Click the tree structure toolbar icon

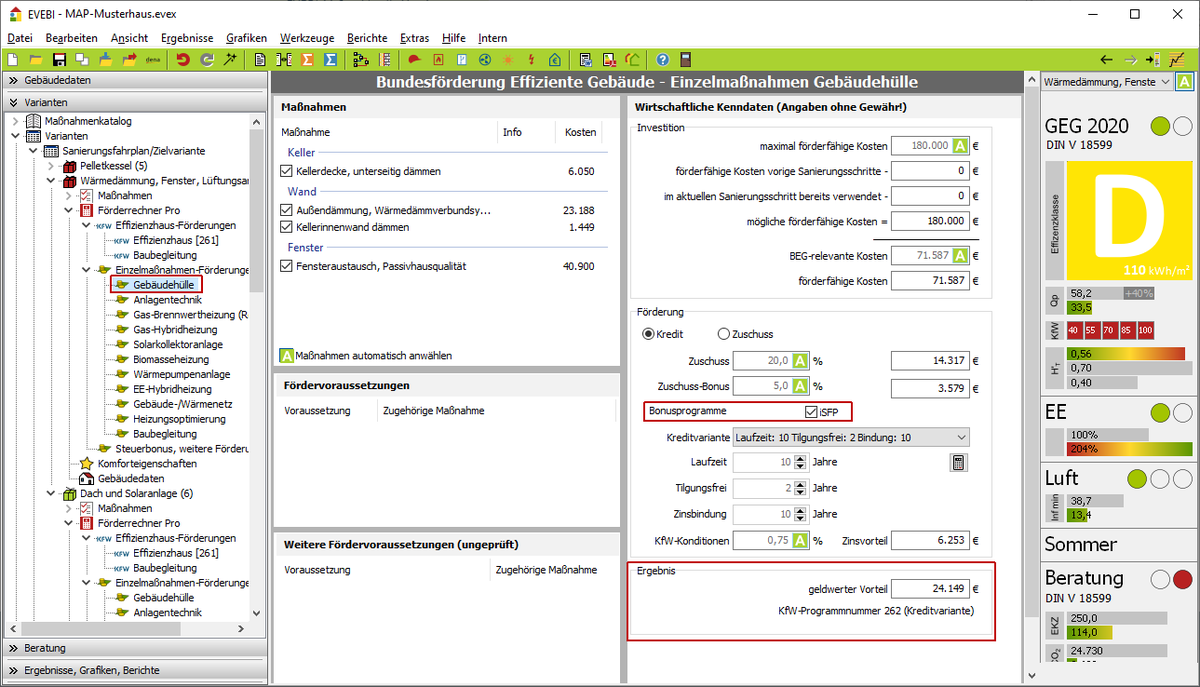(362, 60)
